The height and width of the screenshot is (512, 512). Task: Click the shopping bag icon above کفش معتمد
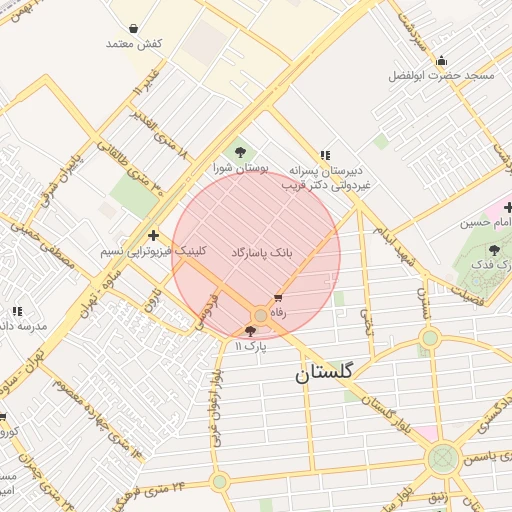[x=133, y=29]
